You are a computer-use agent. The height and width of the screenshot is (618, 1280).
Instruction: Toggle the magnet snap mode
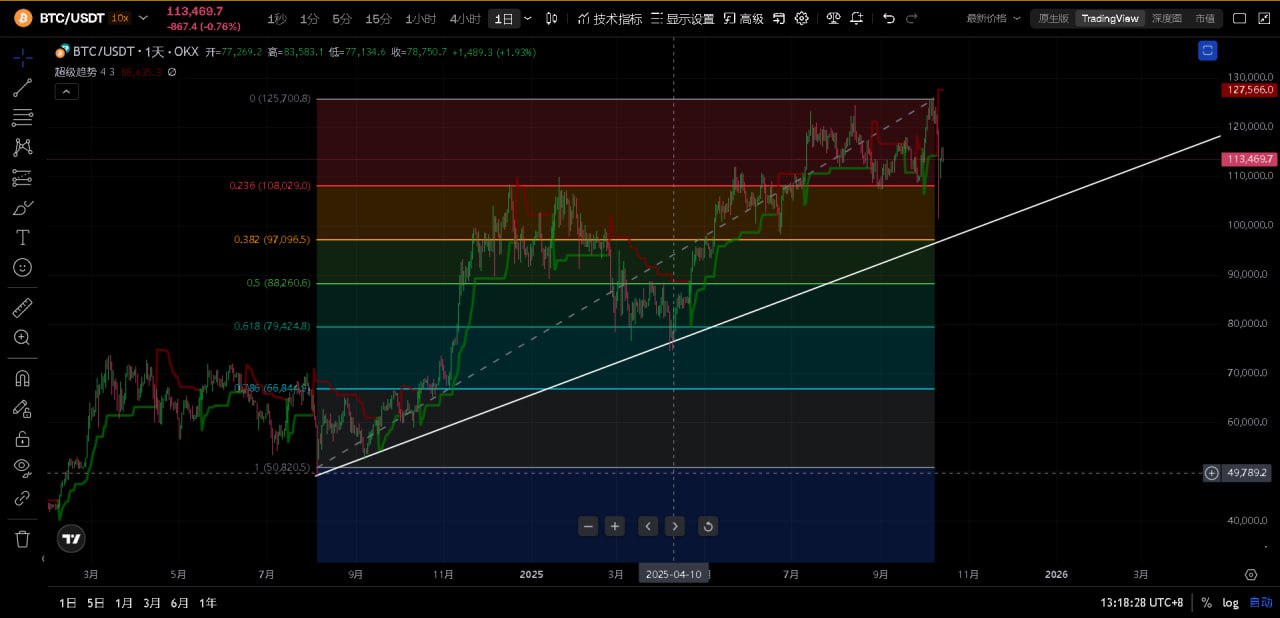point(22,378)
